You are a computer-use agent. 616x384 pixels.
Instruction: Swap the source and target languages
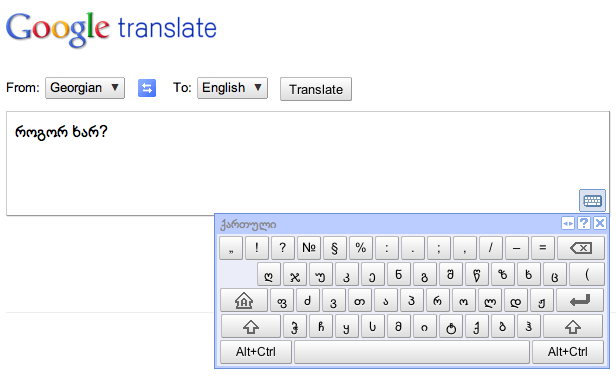[147, 88]
